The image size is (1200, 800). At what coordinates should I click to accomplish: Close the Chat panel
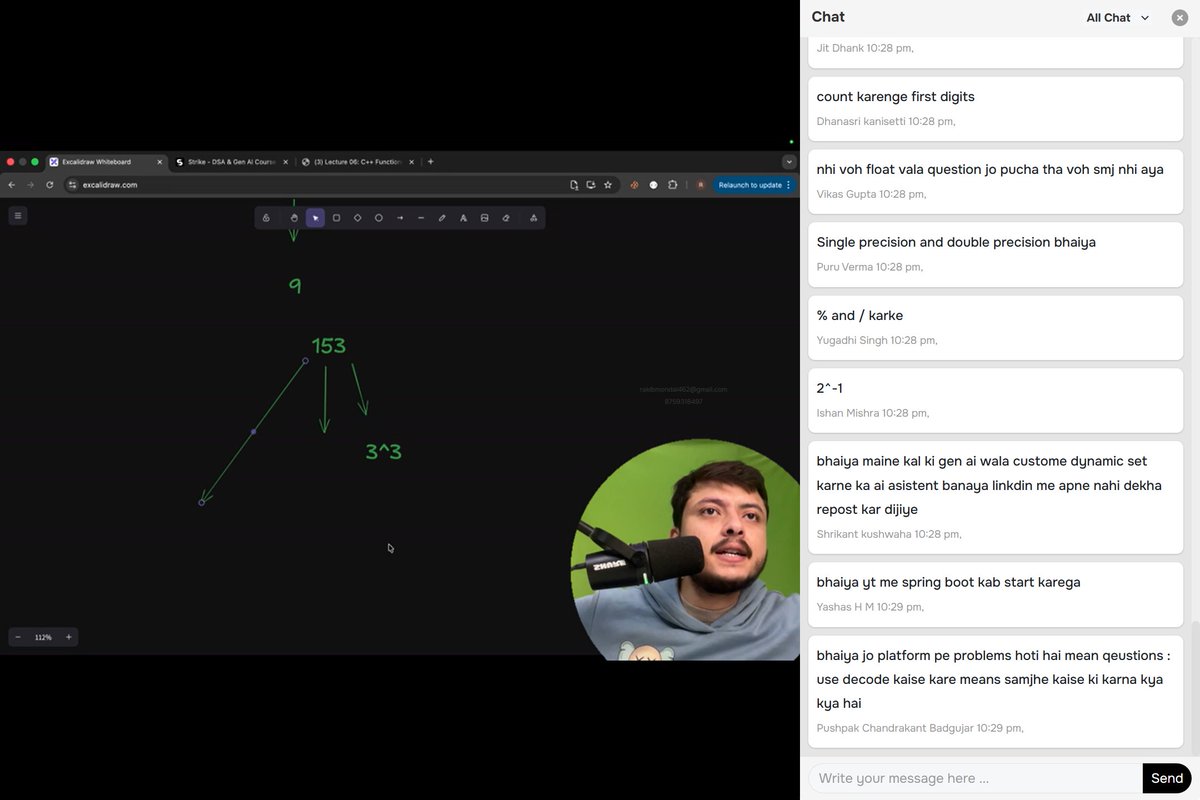coord(1180,18)
